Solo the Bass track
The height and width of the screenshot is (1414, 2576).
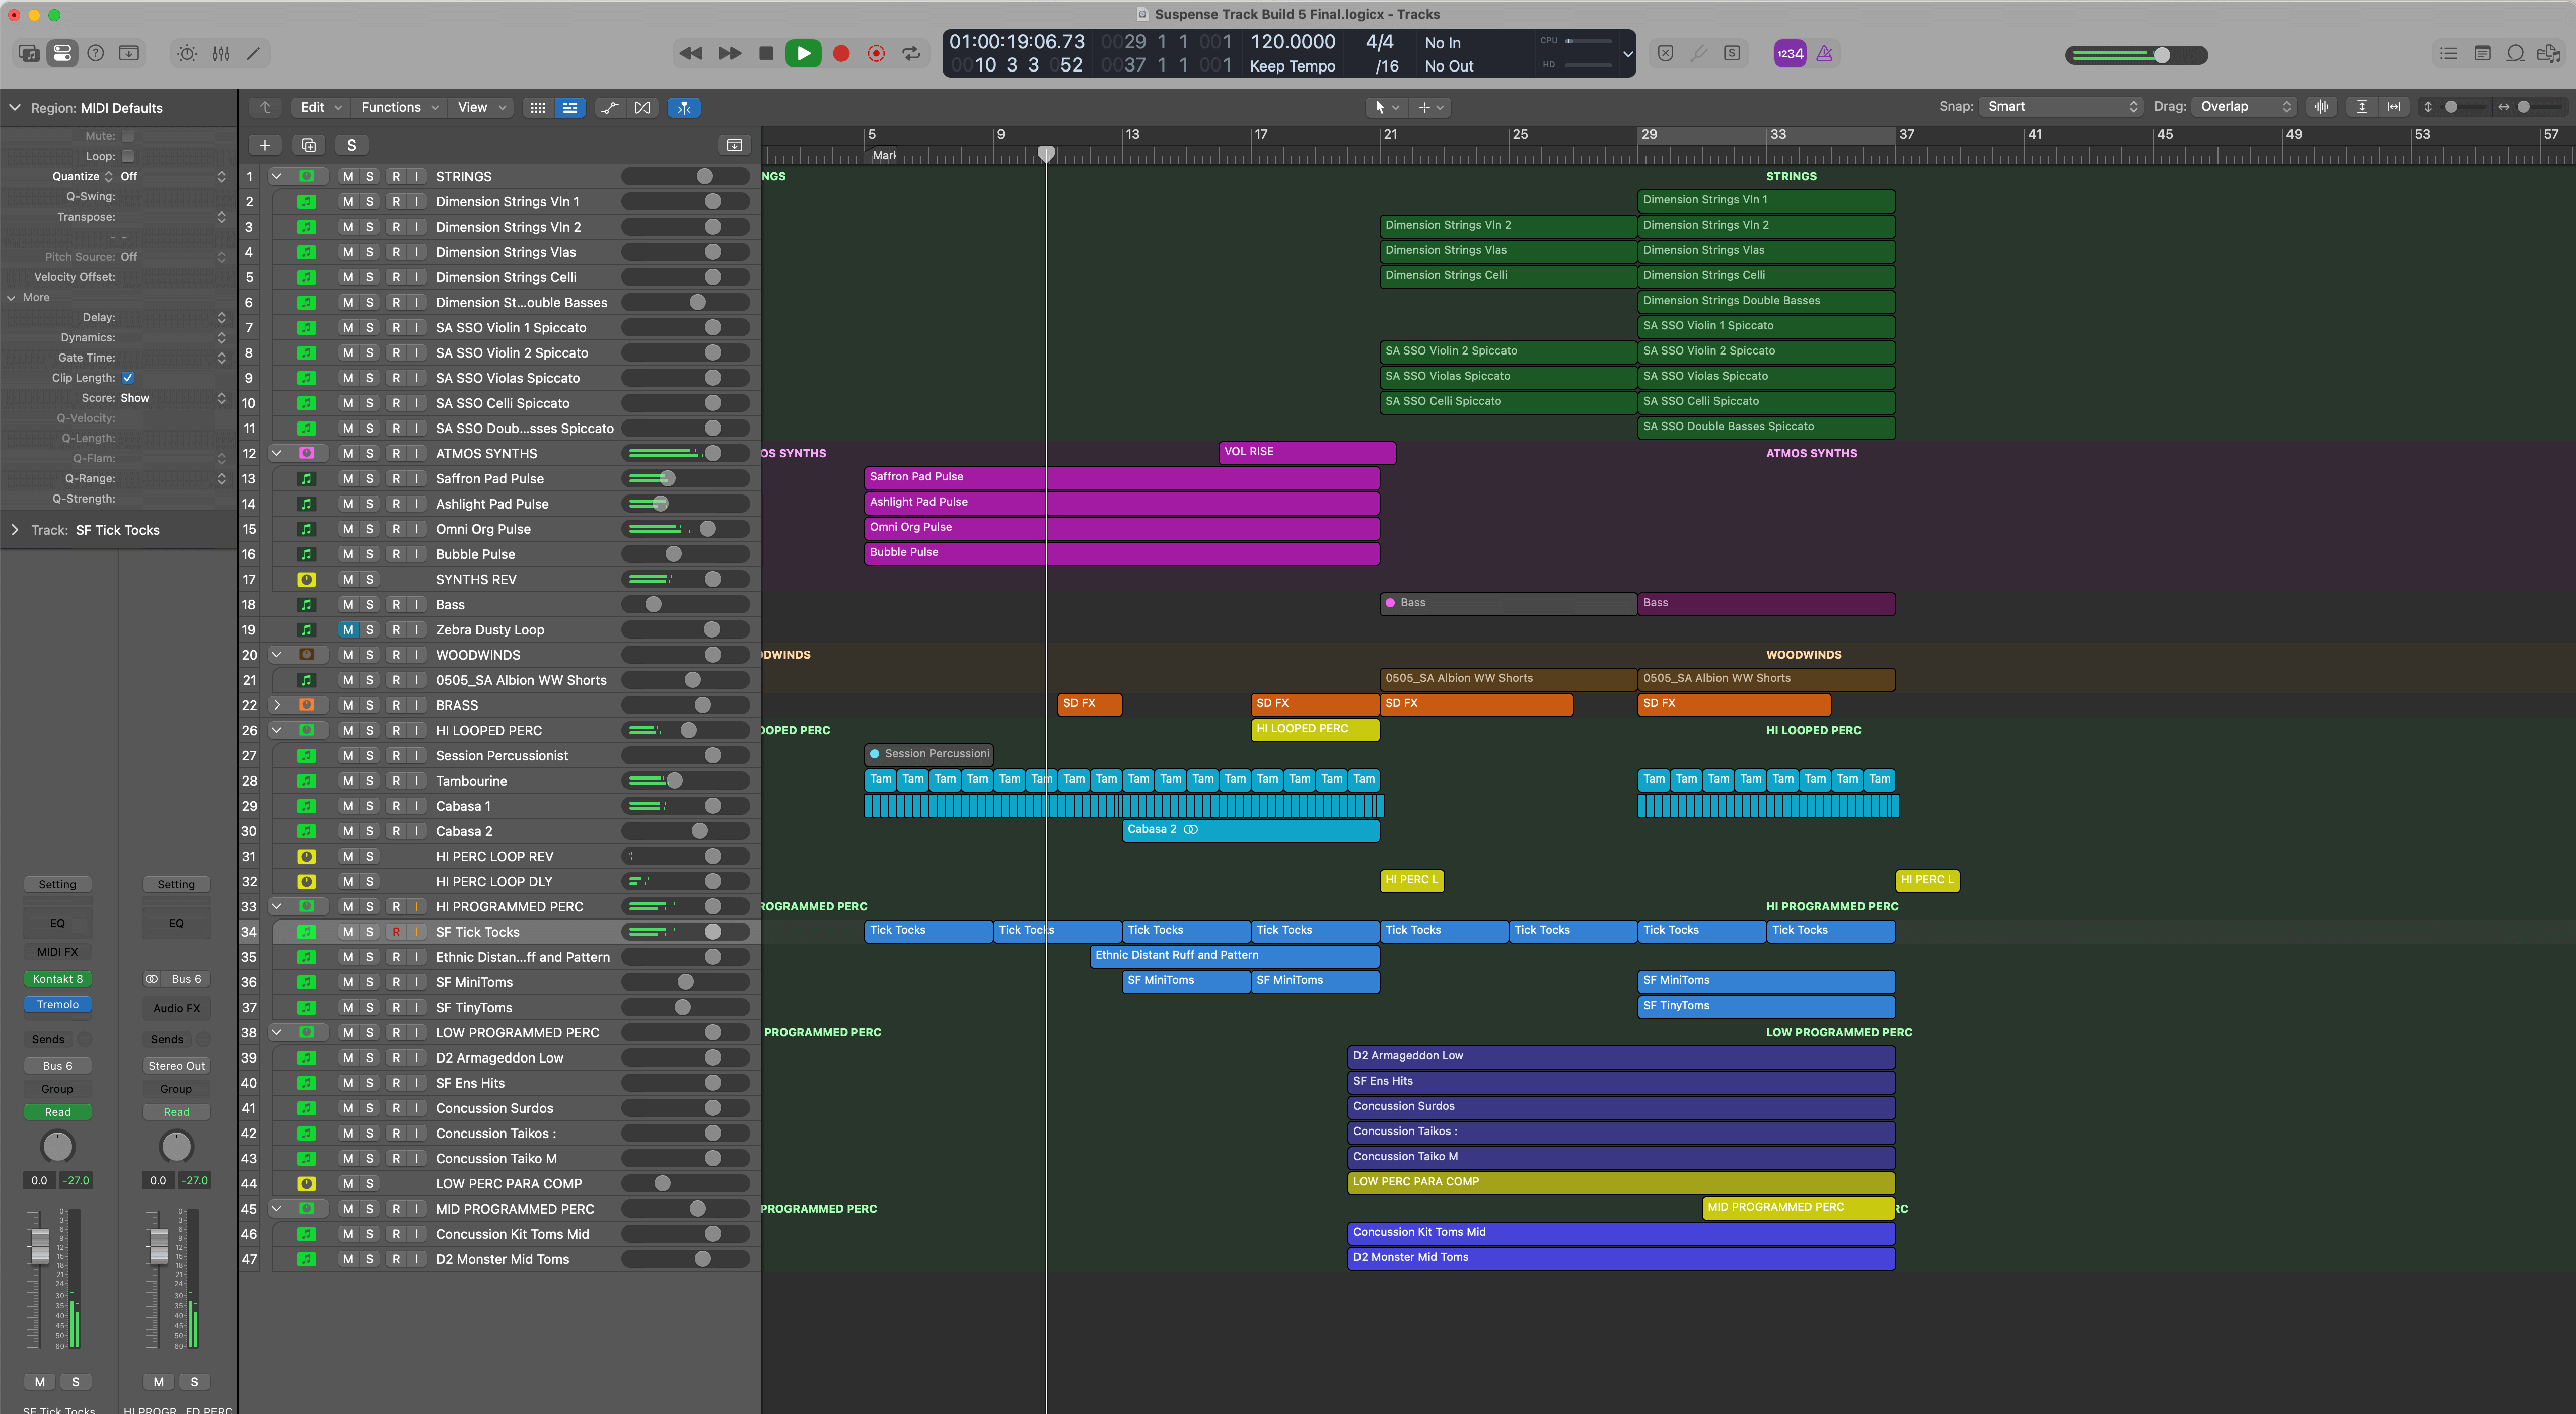coord(369,605)
